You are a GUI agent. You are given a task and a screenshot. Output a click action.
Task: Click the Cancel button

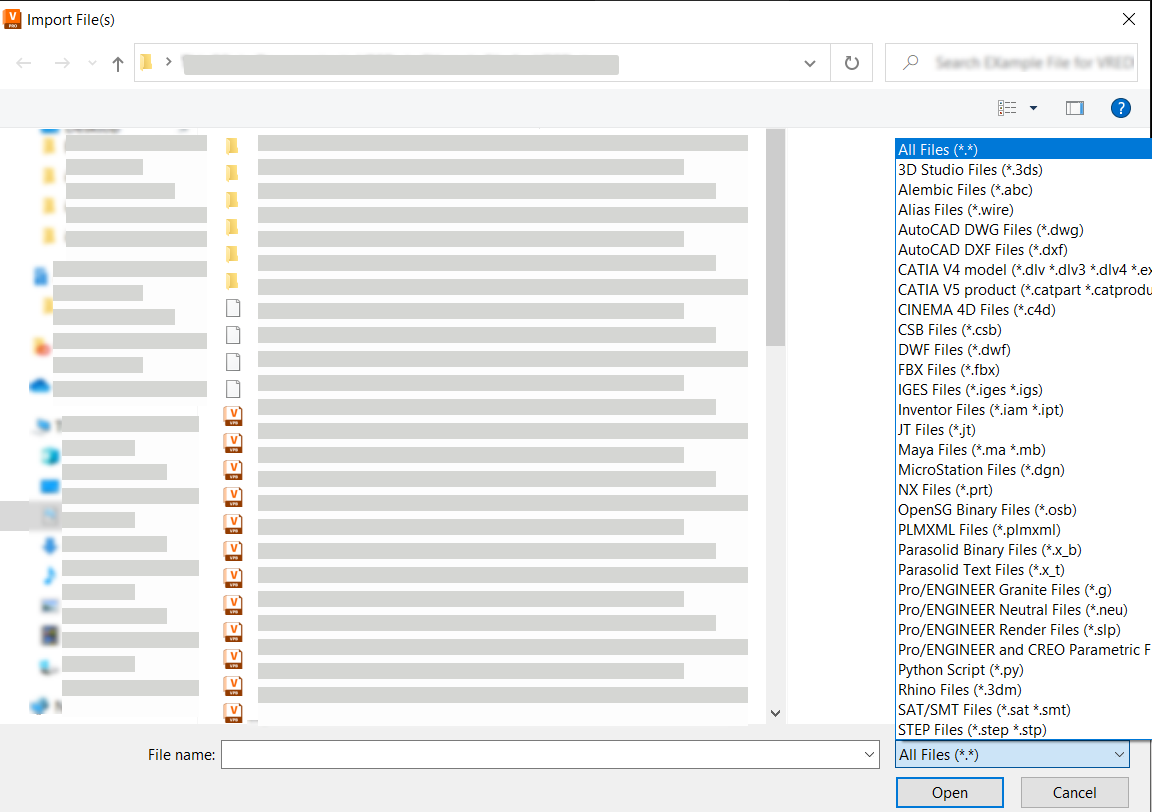pyautogui.click(x=1073, y=791)
